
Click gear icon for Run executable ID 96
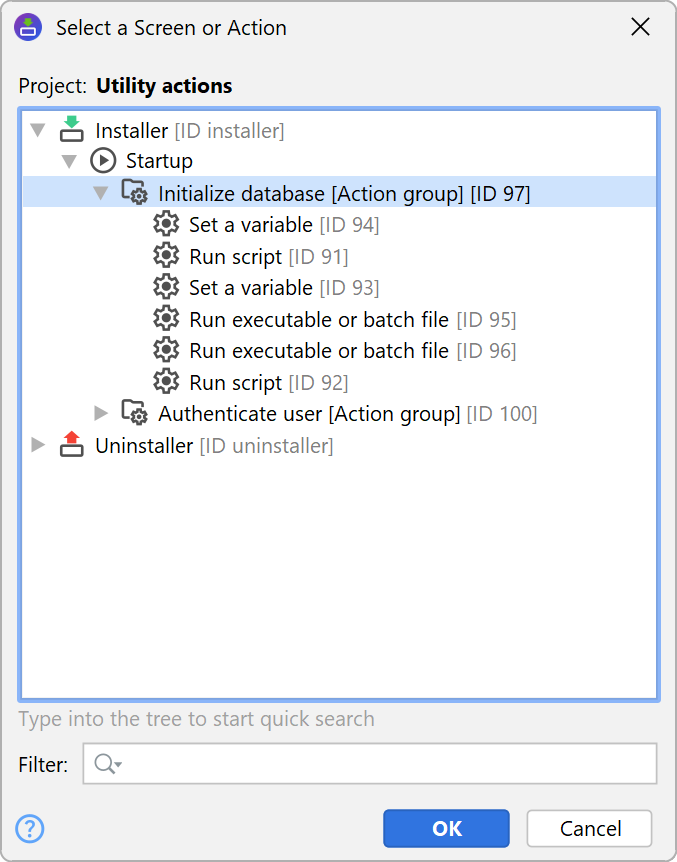pyautogui.click(x=166, y=350)
